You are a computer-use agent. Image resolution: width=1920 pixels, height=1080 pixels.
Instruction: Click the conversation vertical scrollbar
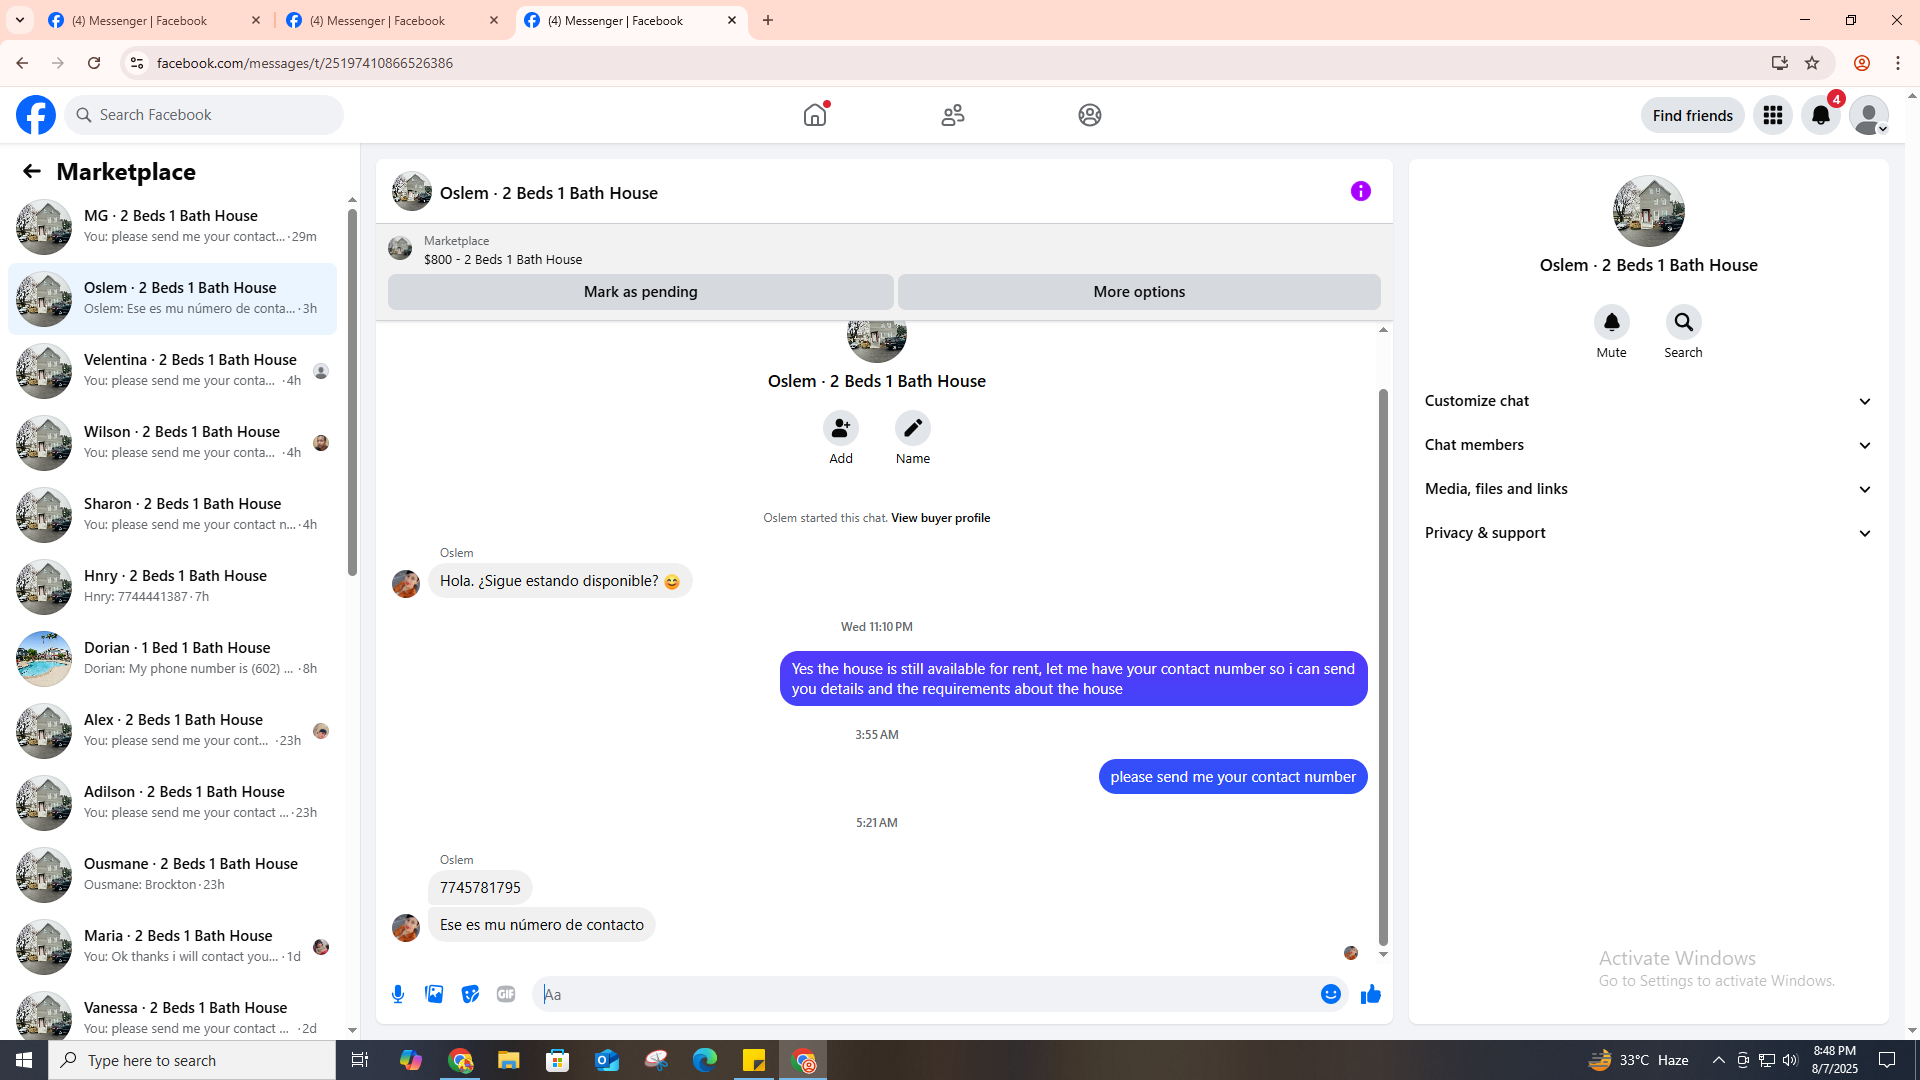[x=1383, y=667]
